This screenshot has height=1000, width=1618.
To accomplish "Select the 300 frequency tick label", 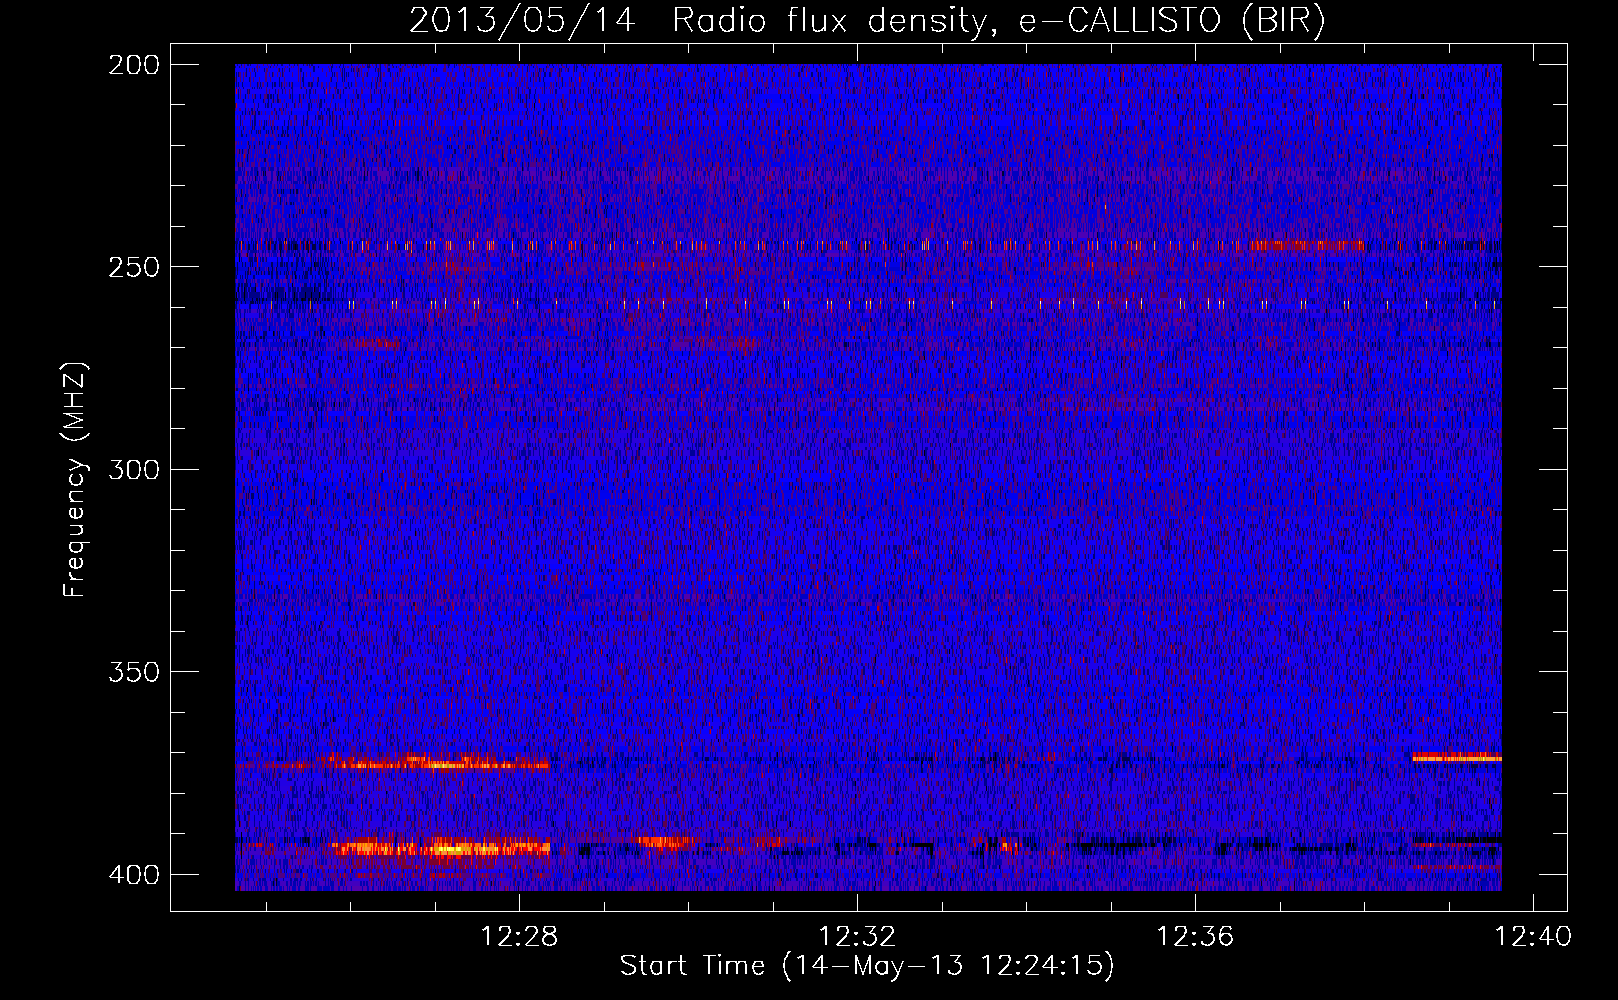I will [x=133, y=469].
